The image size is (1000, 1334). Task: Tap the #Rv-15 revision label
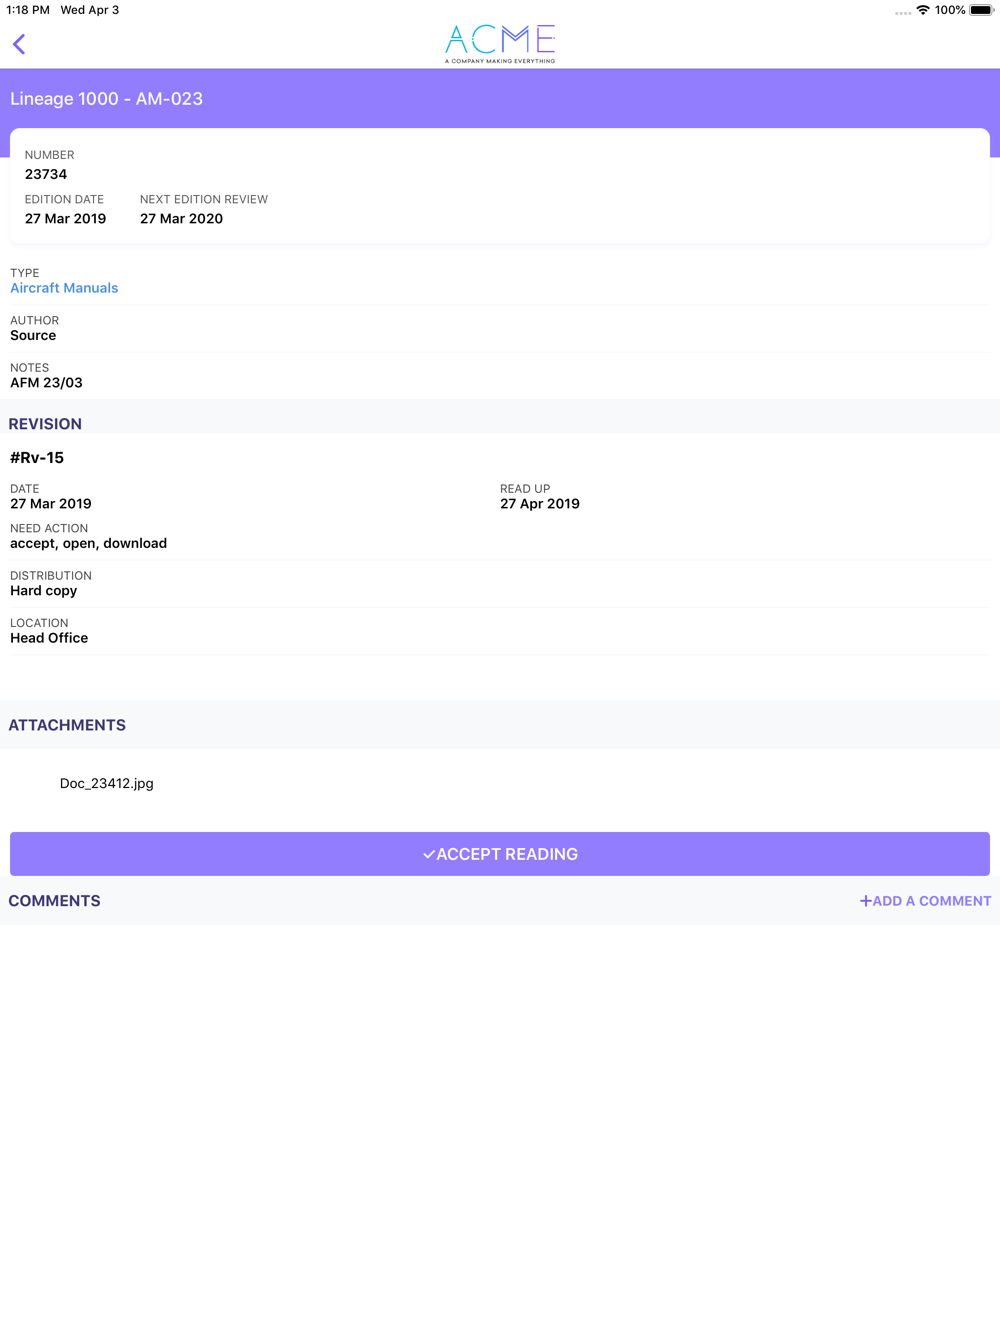coord(37,458)
